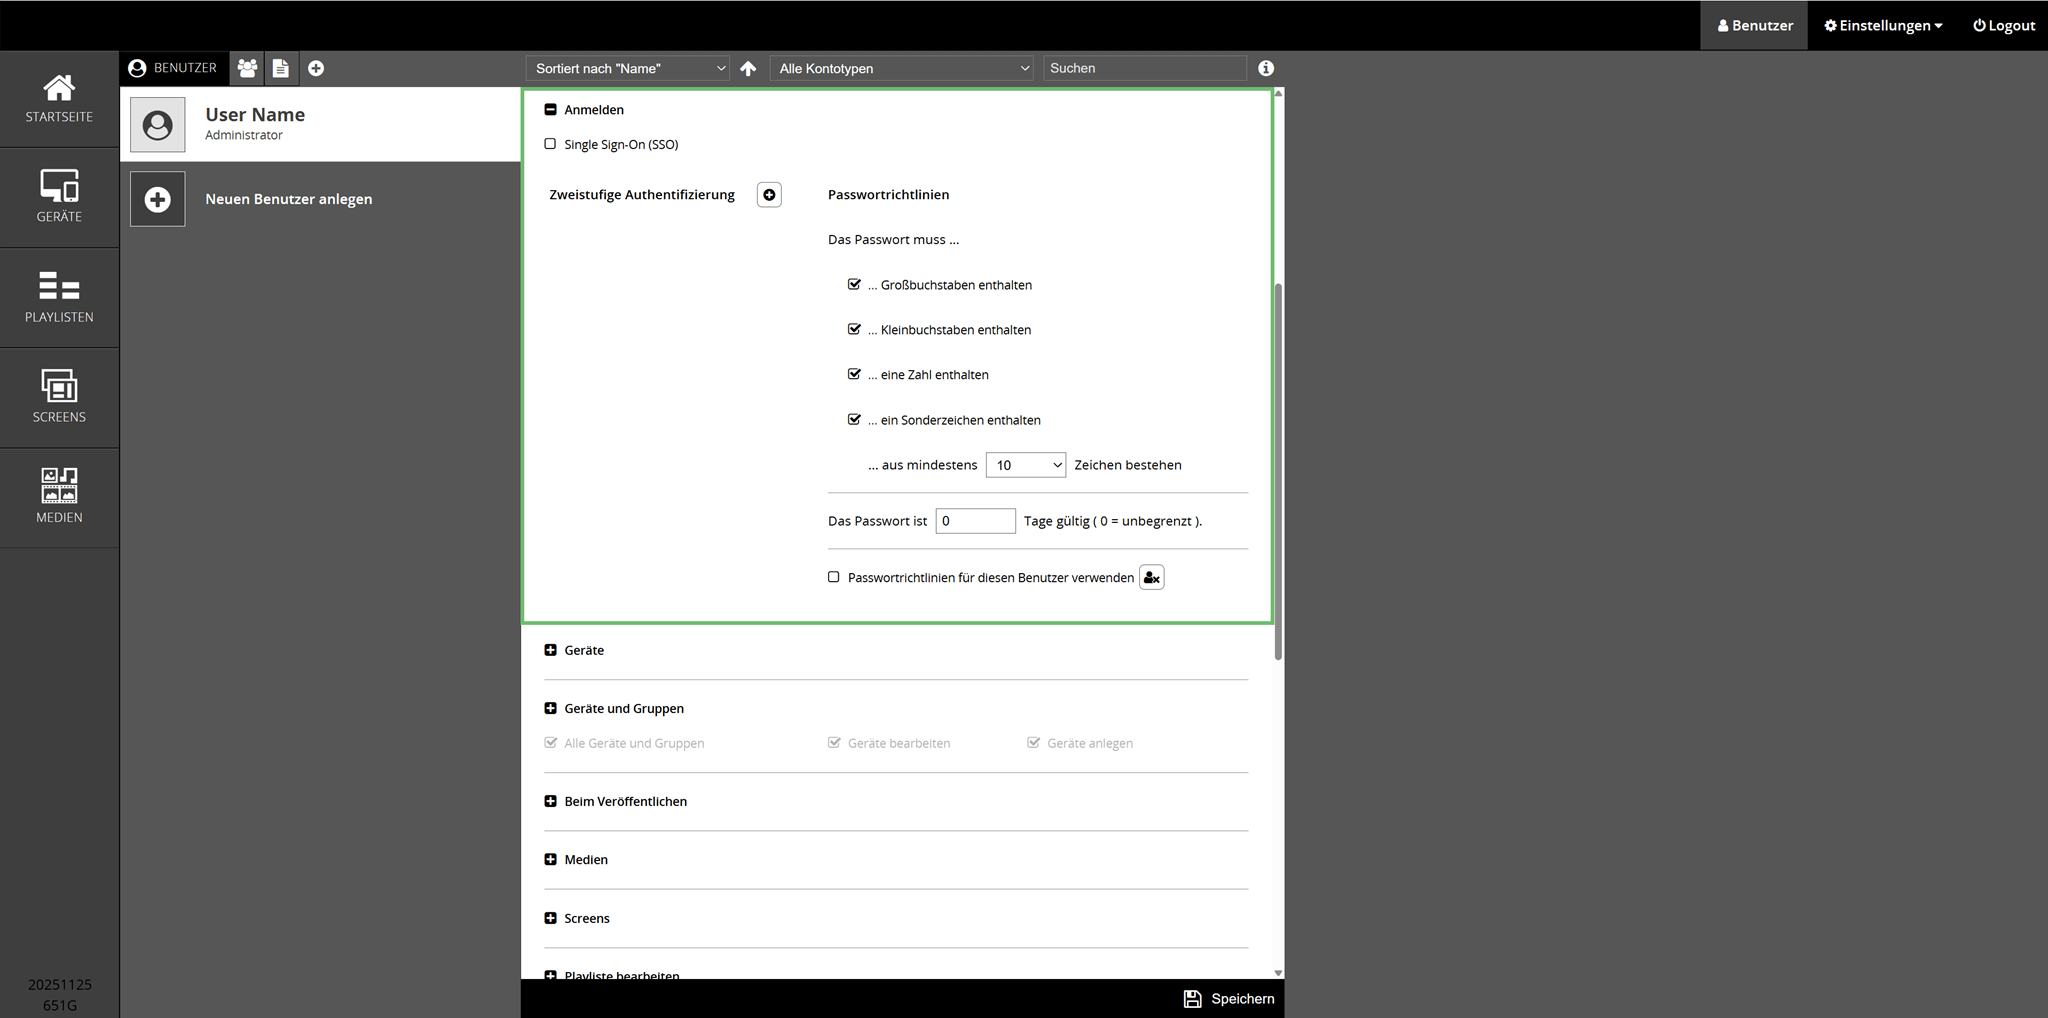Add Zweistufige Authentifizierung with the plus button
2048x1018 pixels.
pyautogui.click(x=769, y=195)
